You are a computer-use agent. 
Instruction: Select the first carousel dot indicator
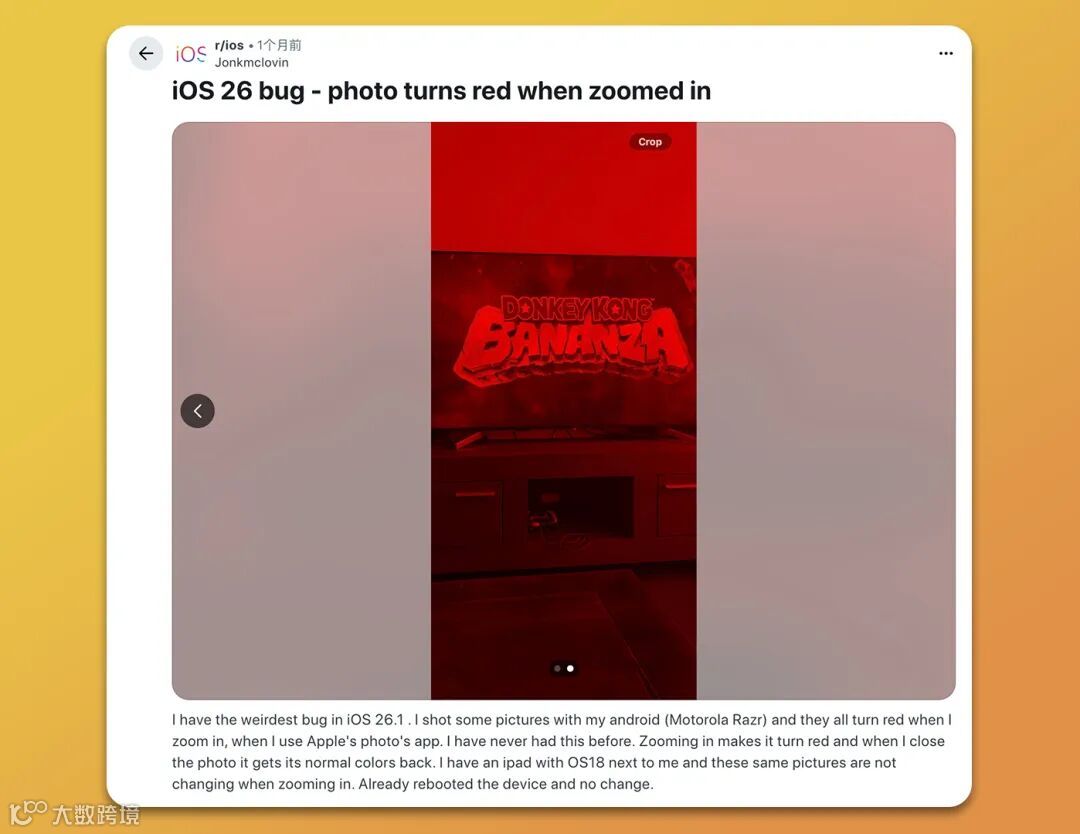pos(557,668)
